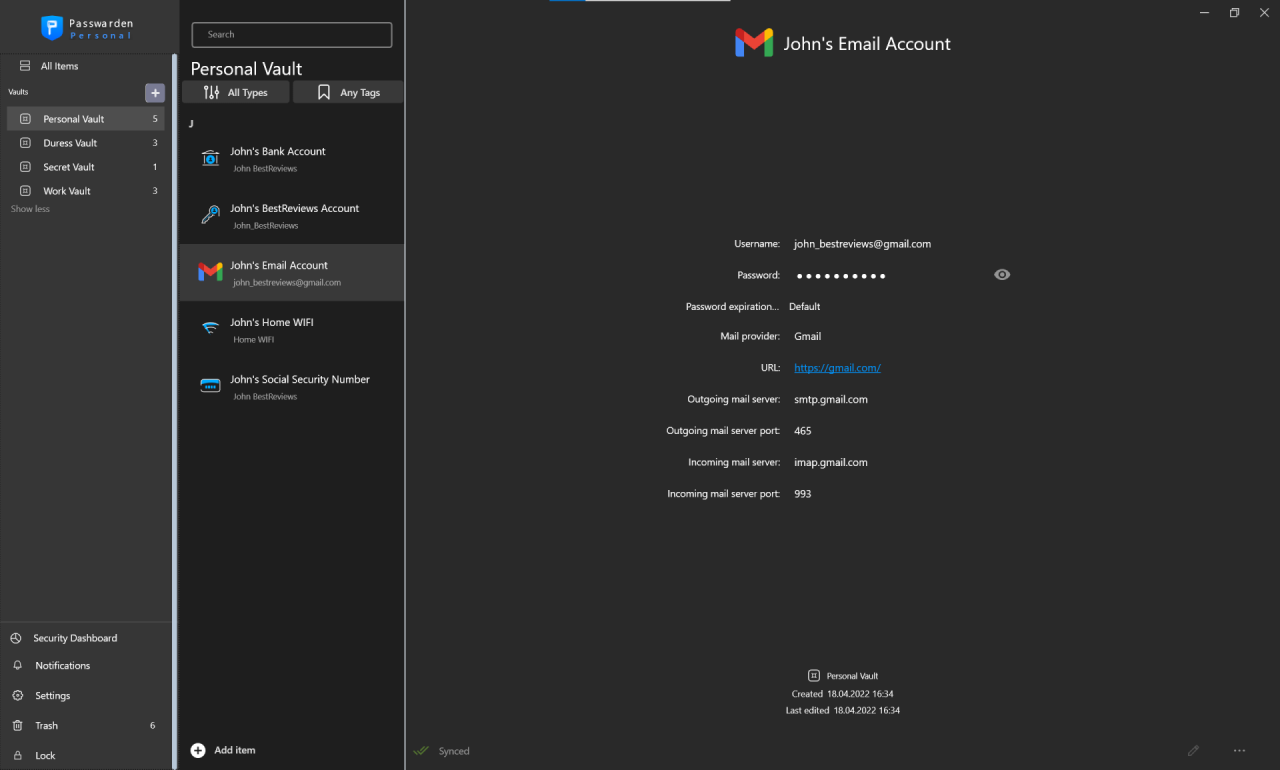Screen dimensions: 1280x770
Task: Open the more options ellipsis menu
Action: point(1239,750)
